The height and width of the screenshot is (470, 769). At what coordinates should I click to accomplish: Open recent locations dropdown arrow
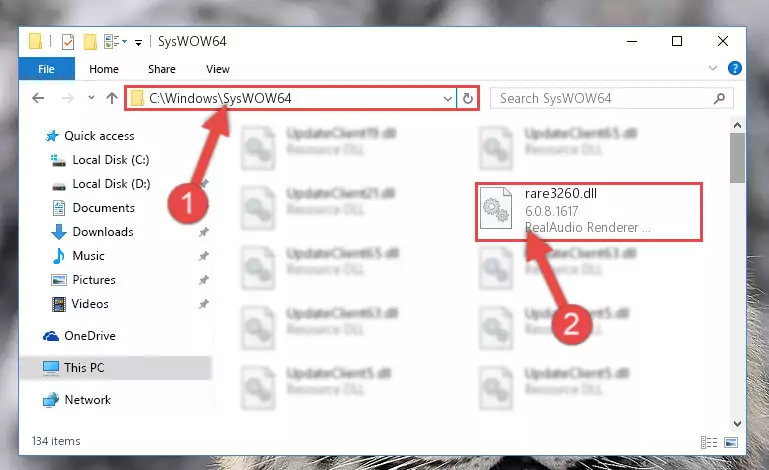[91, 98]
